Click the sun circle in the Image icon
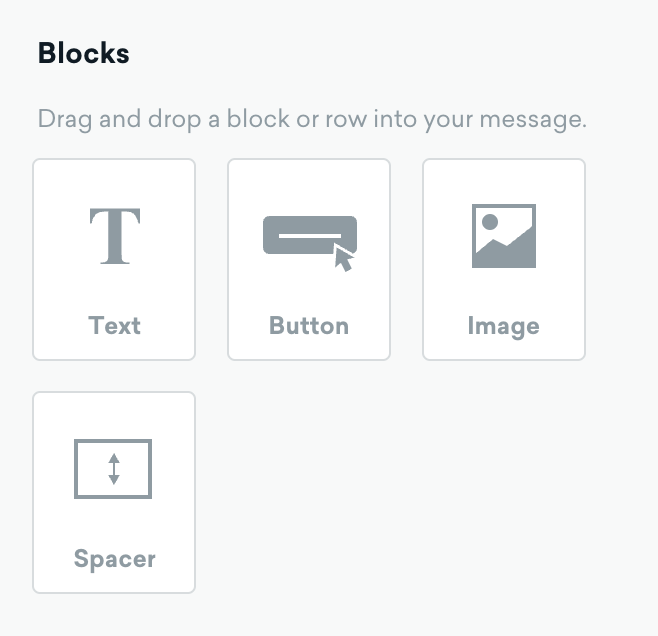 490,222
